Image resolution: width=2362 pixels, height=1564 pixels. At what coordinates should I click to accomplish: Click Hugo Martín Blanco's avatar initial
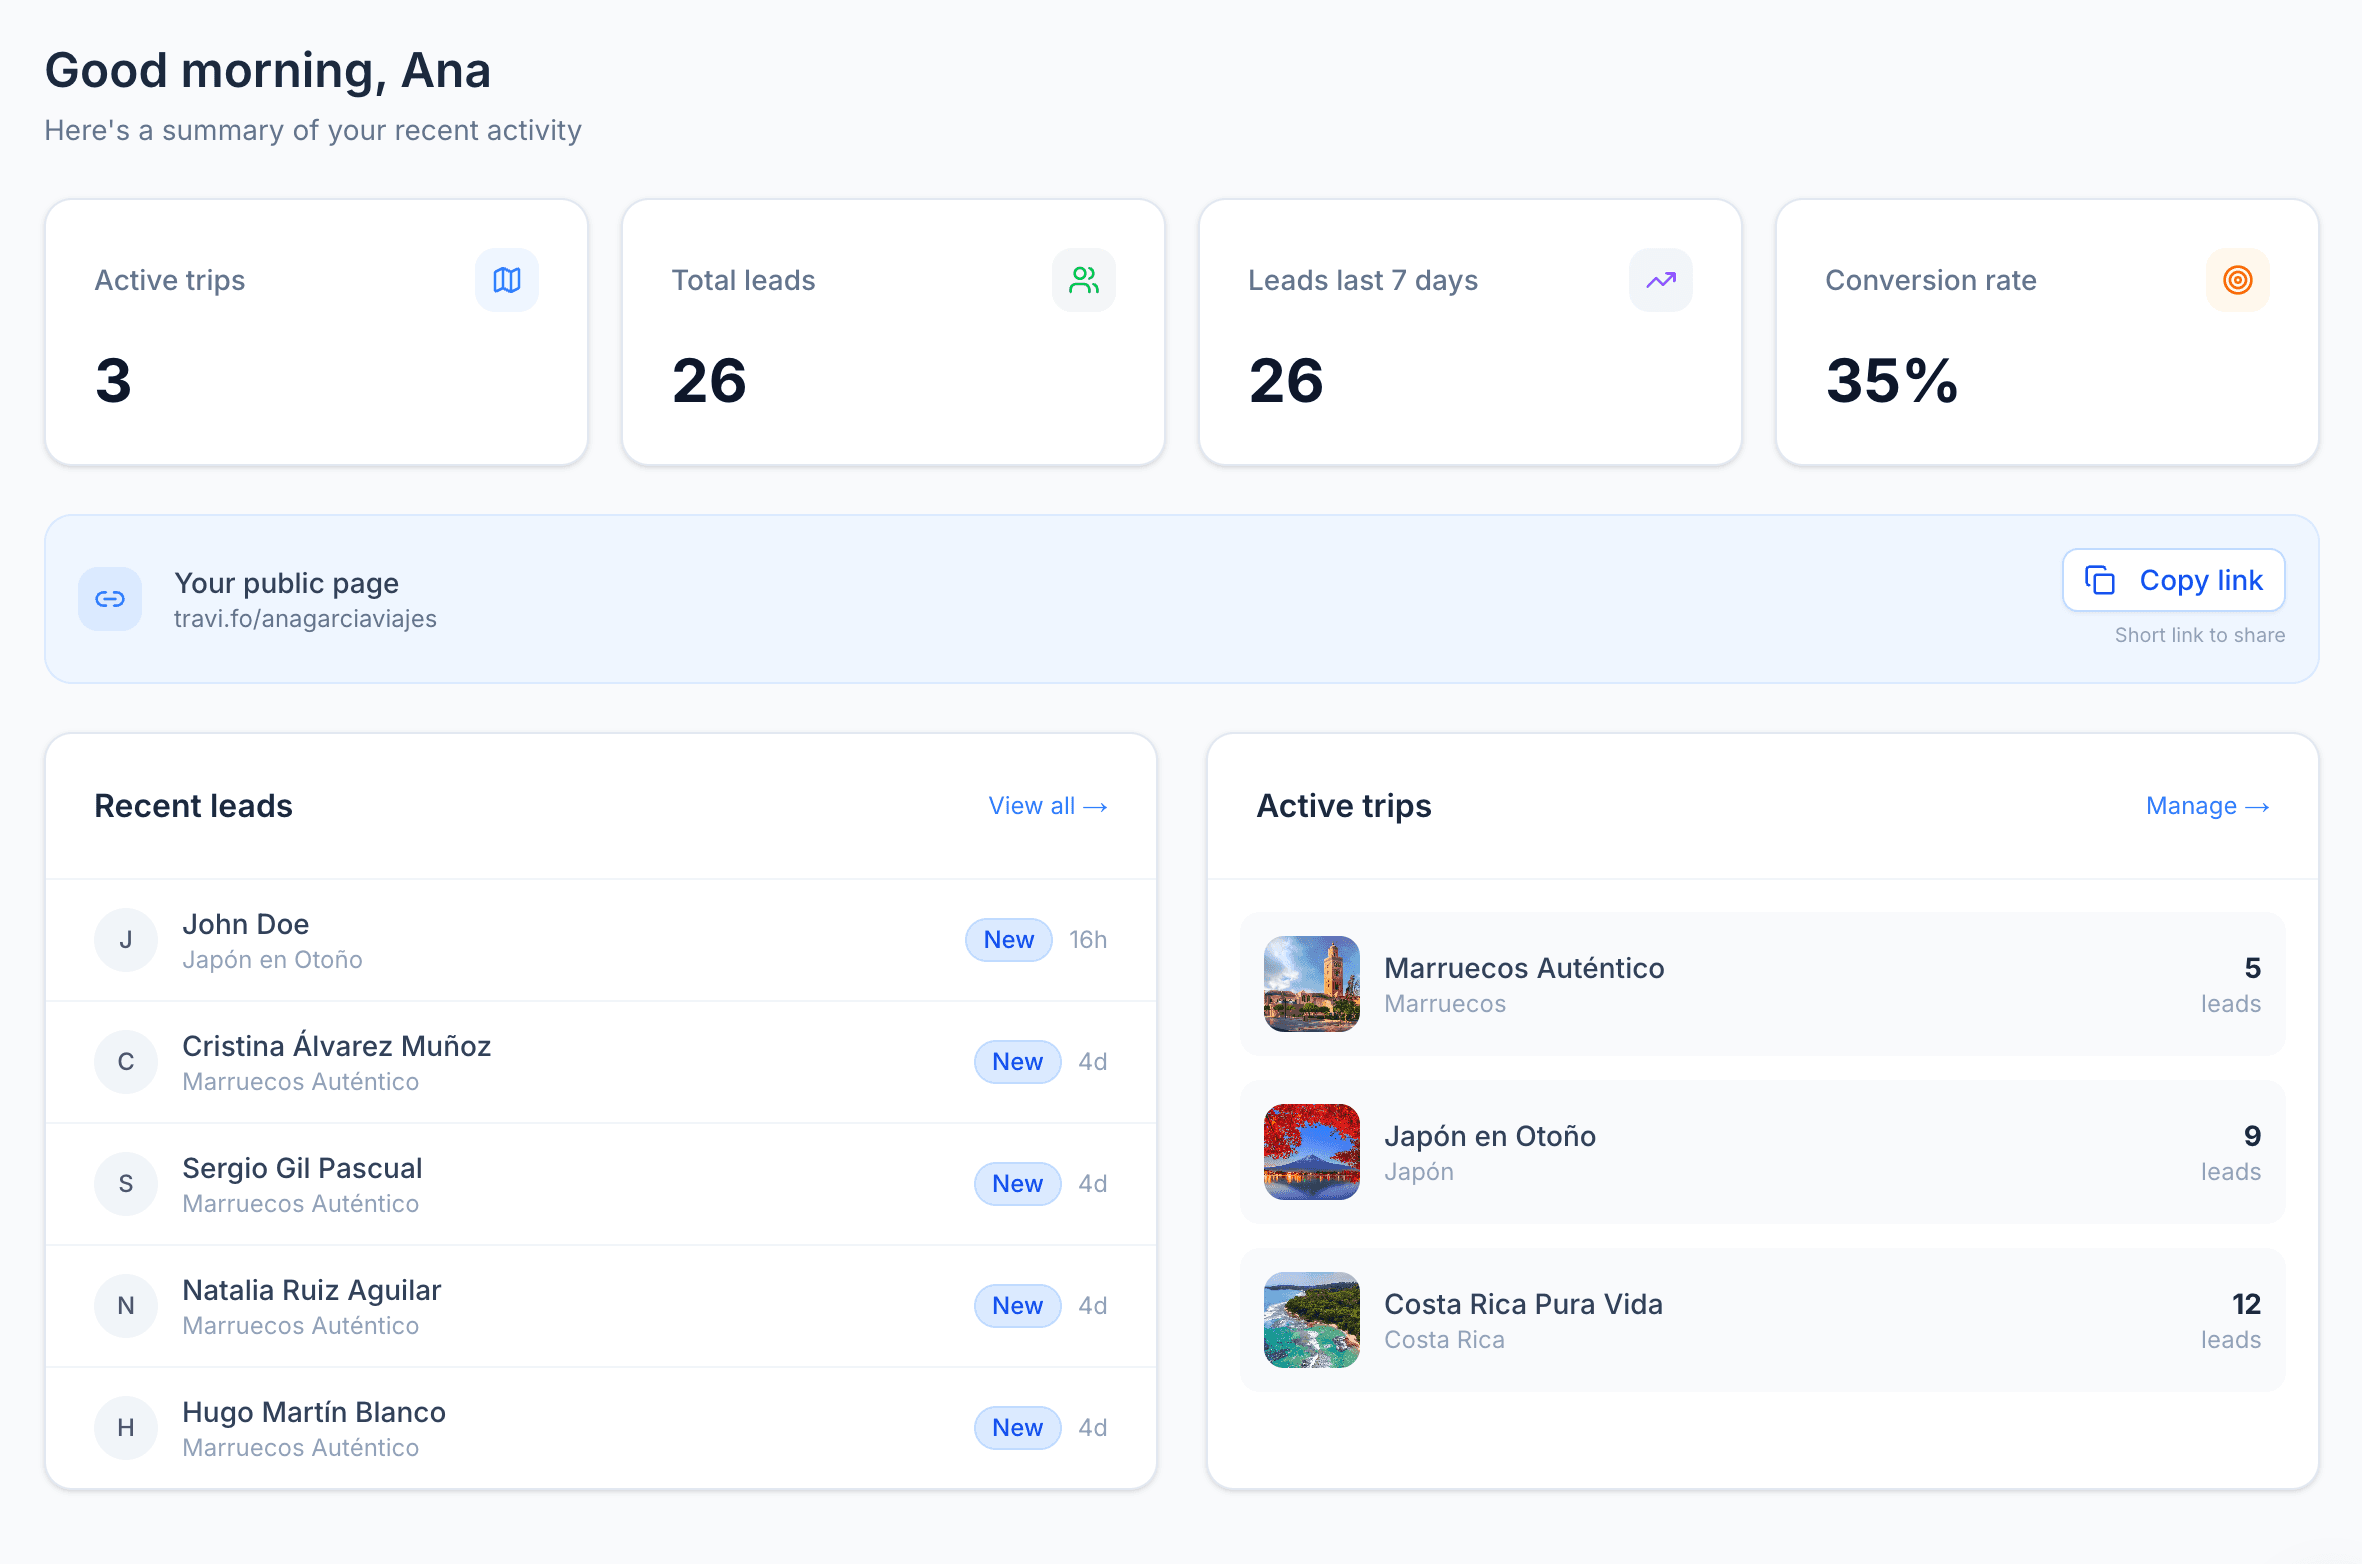(126, 1427)
